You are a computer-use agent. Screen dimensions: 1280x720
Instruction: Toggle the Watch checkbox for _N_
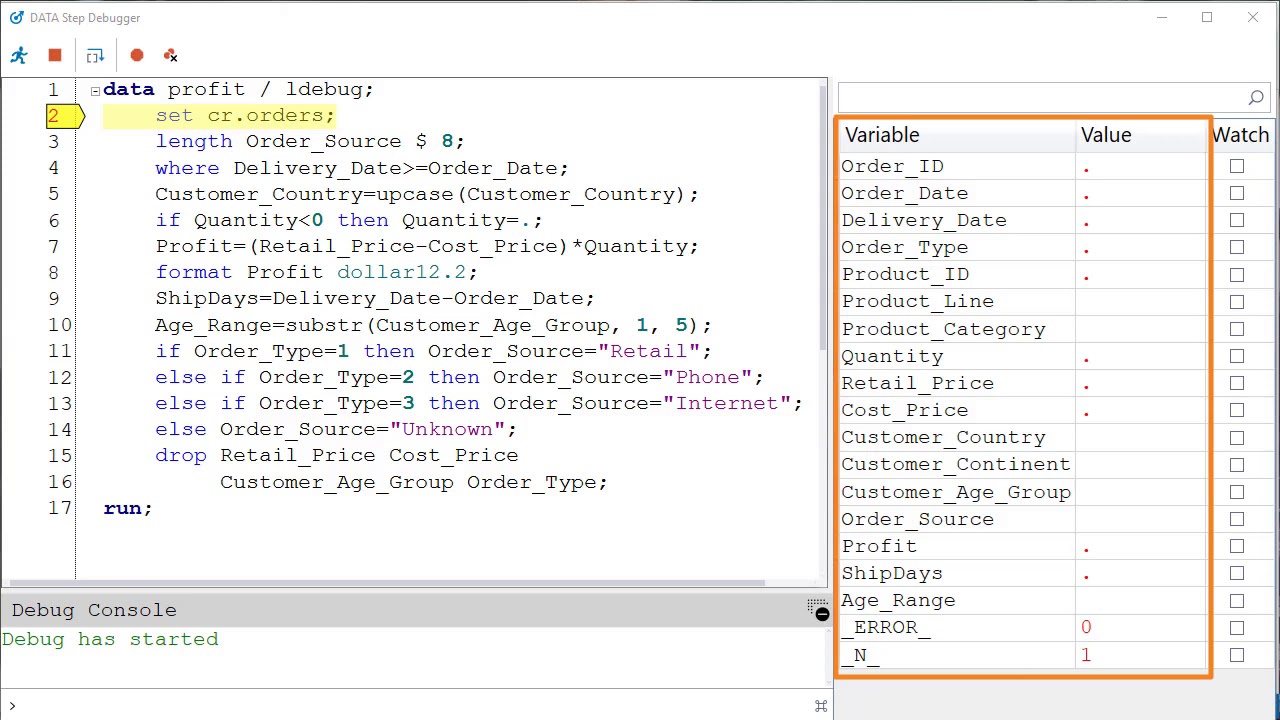pos(1237,655)
